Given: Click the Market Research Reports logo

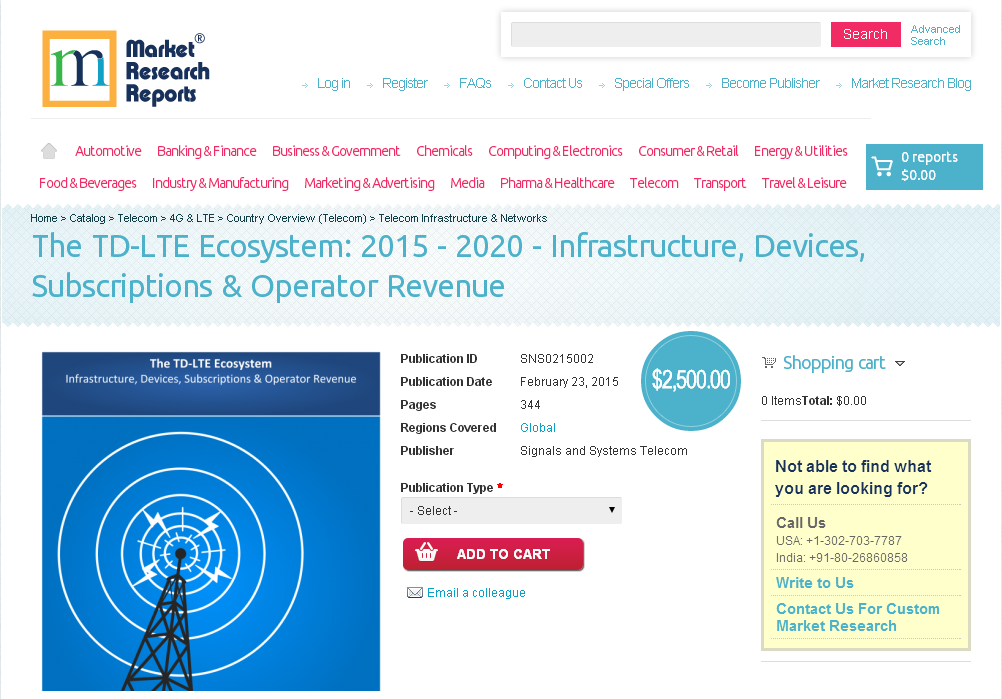Looking at the screenshot, I should (x=124, y=68).
